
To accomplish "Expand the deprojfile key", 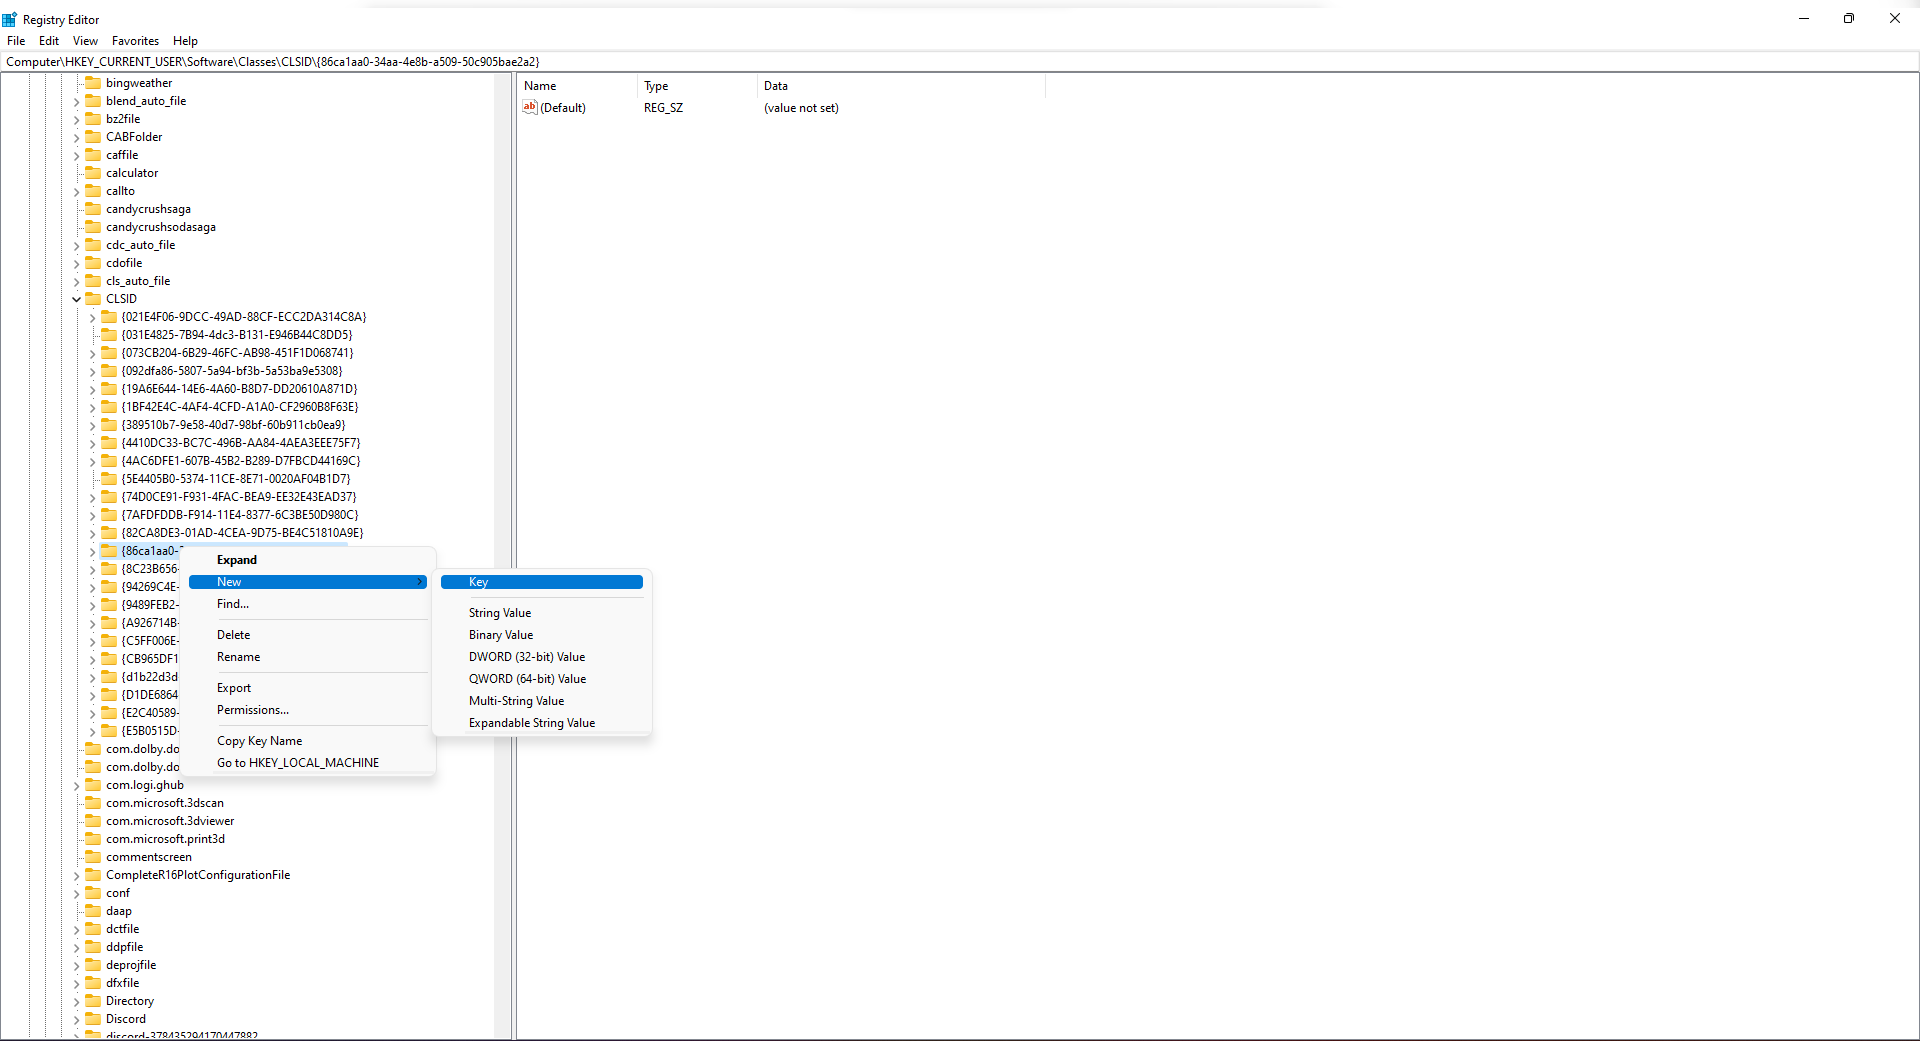I will [76, 965].
